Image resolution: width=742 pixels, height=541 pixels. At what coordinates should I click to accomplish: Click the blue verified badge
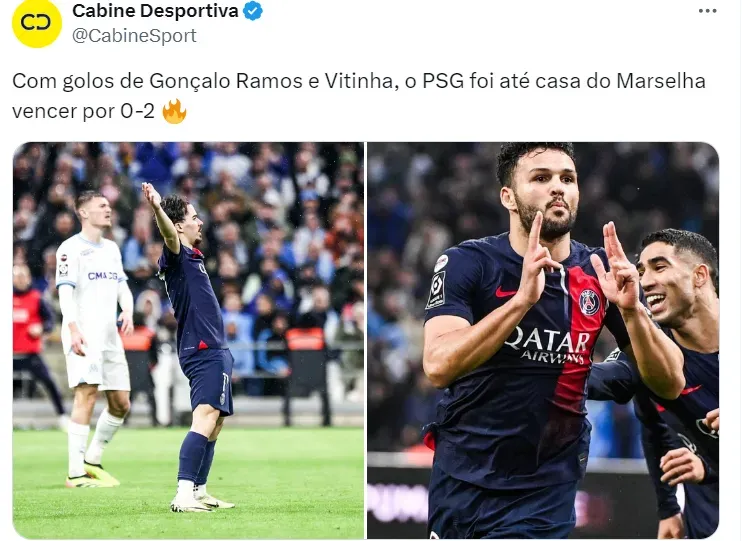click(x=253, y=11)
